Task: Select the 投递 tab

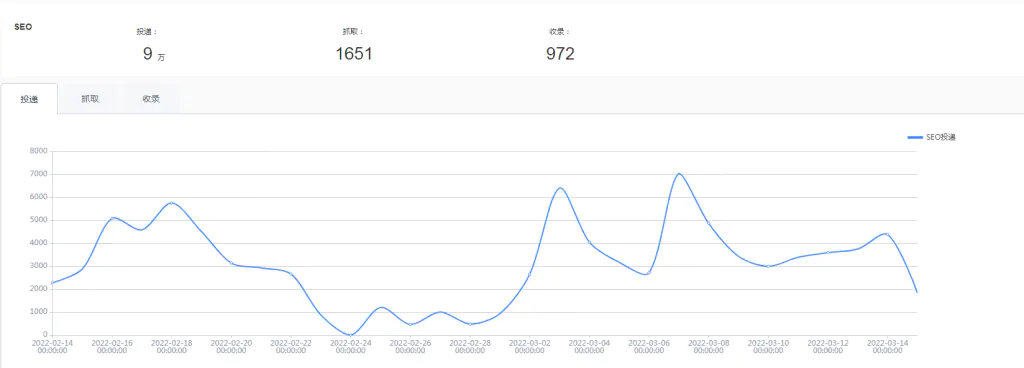Action: pos(29,99)
